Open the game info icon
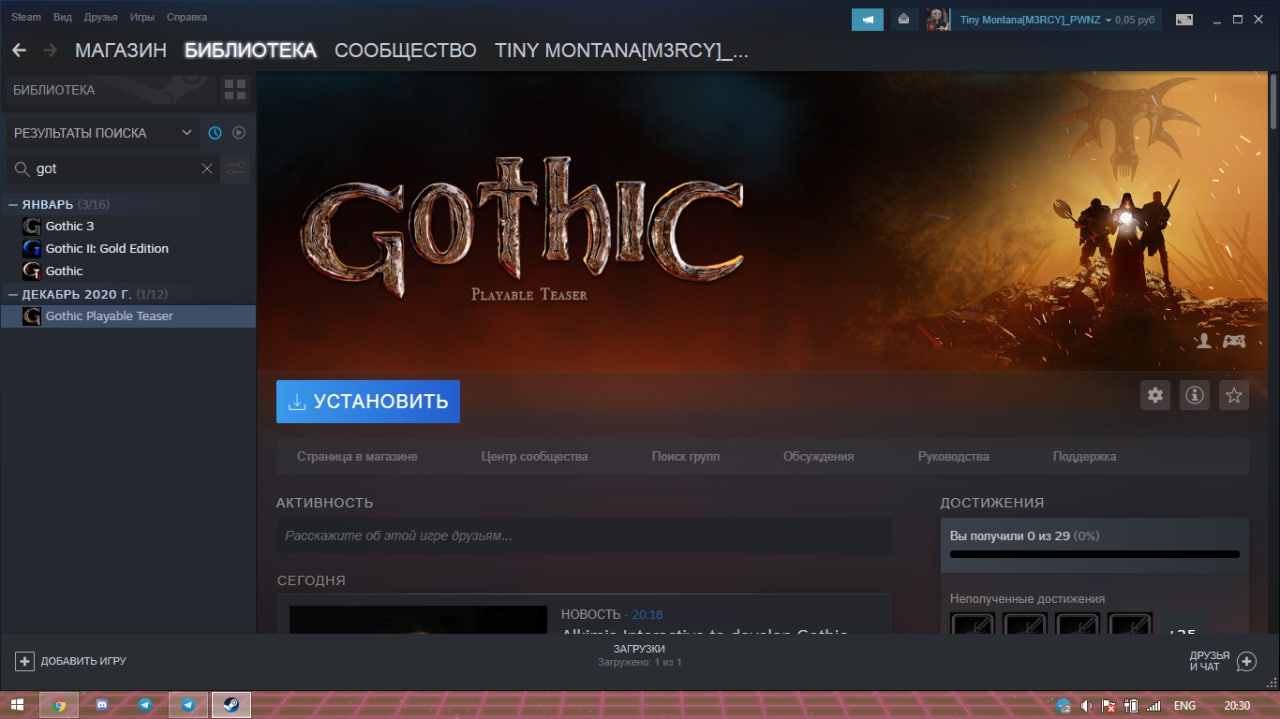This screenshot has height=719, width=1280. pos(1194,395)
